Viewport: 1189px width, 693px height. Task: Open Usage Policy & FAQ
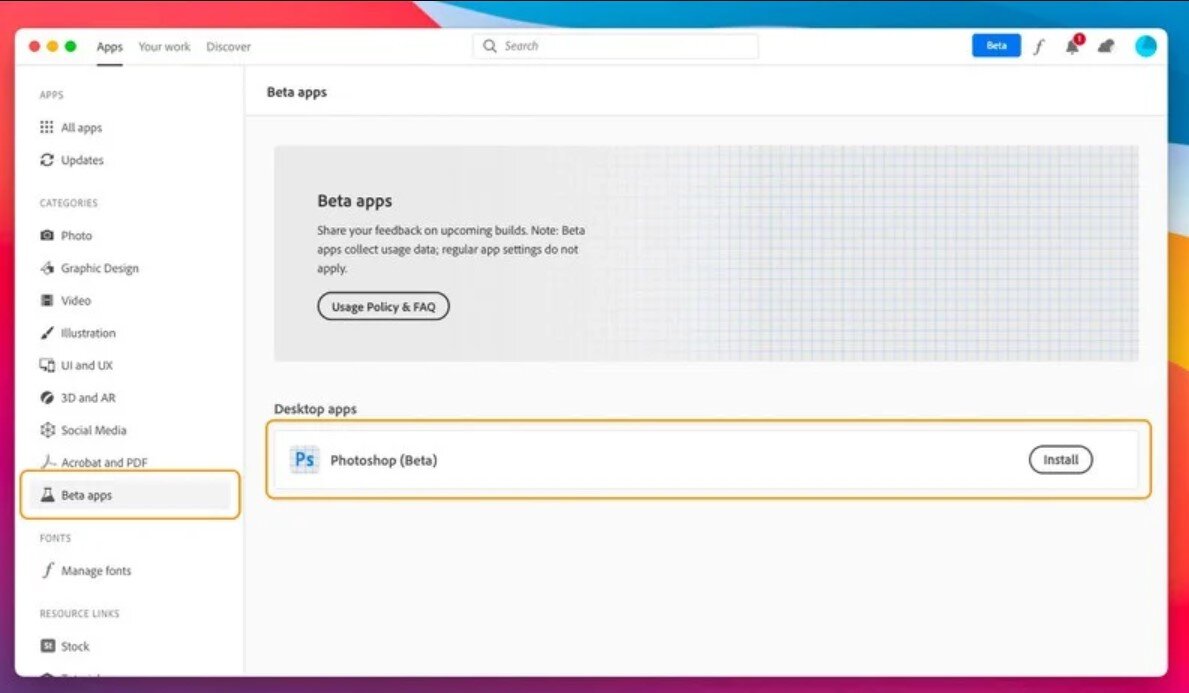pos(383,306)
